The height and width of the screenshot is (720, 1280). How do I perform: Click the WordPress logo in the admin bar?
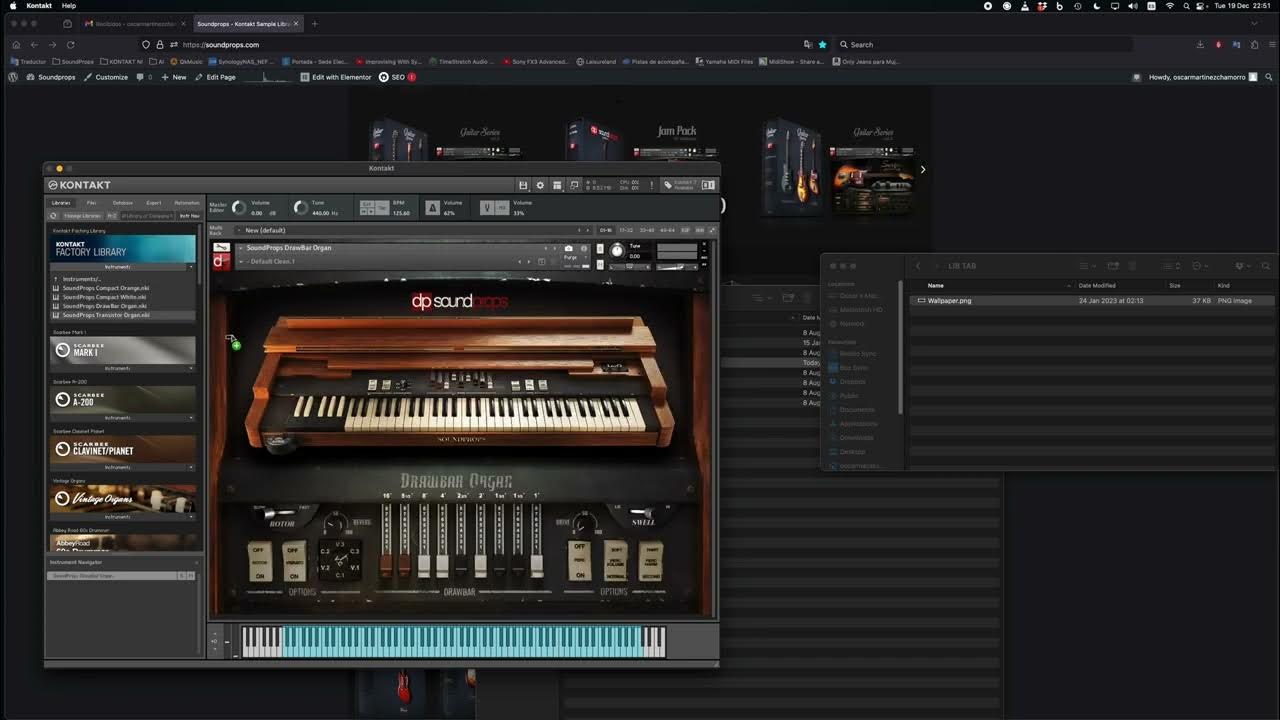pos(13,77)
